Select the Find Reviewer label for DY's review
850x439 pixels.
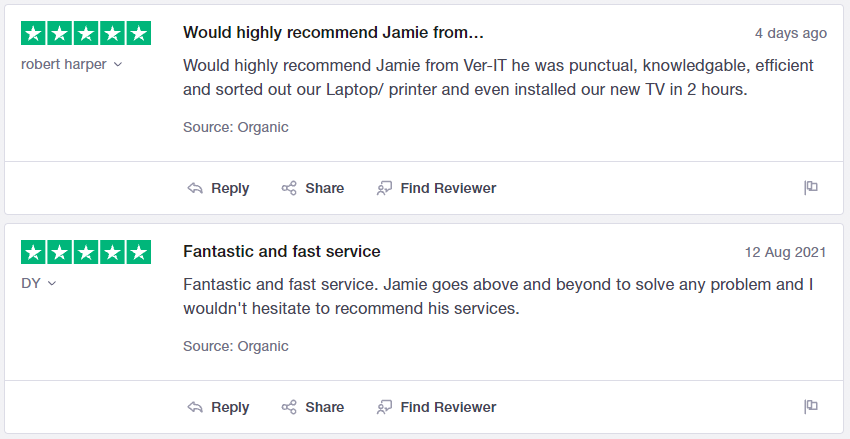coord(448,407)
